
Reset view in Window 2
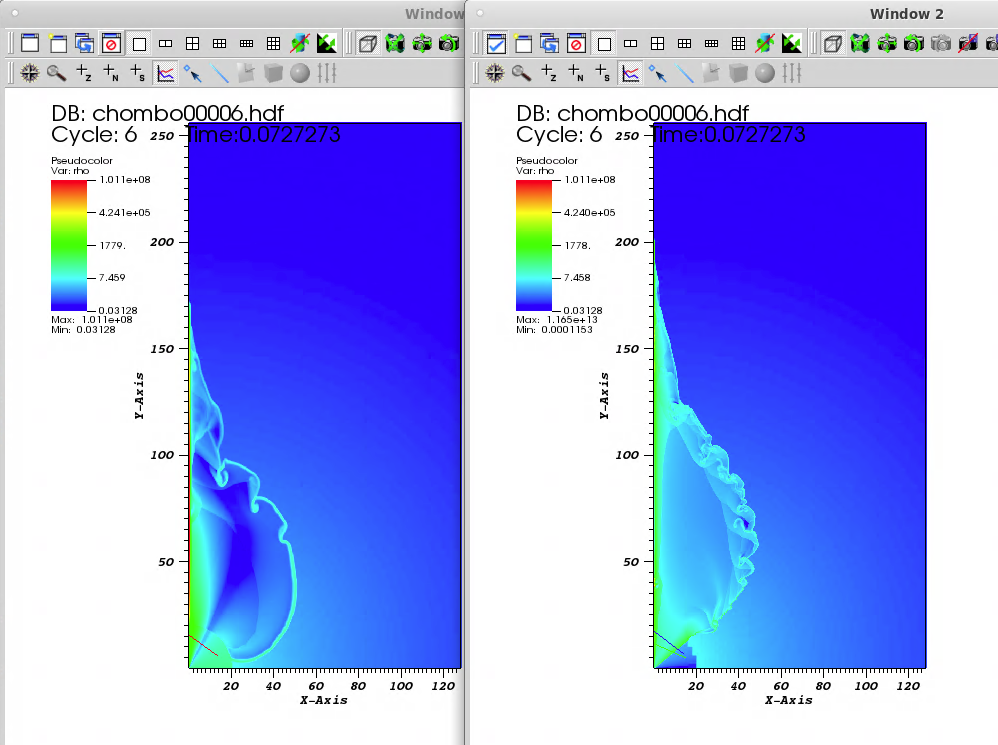tap(860, 43)
